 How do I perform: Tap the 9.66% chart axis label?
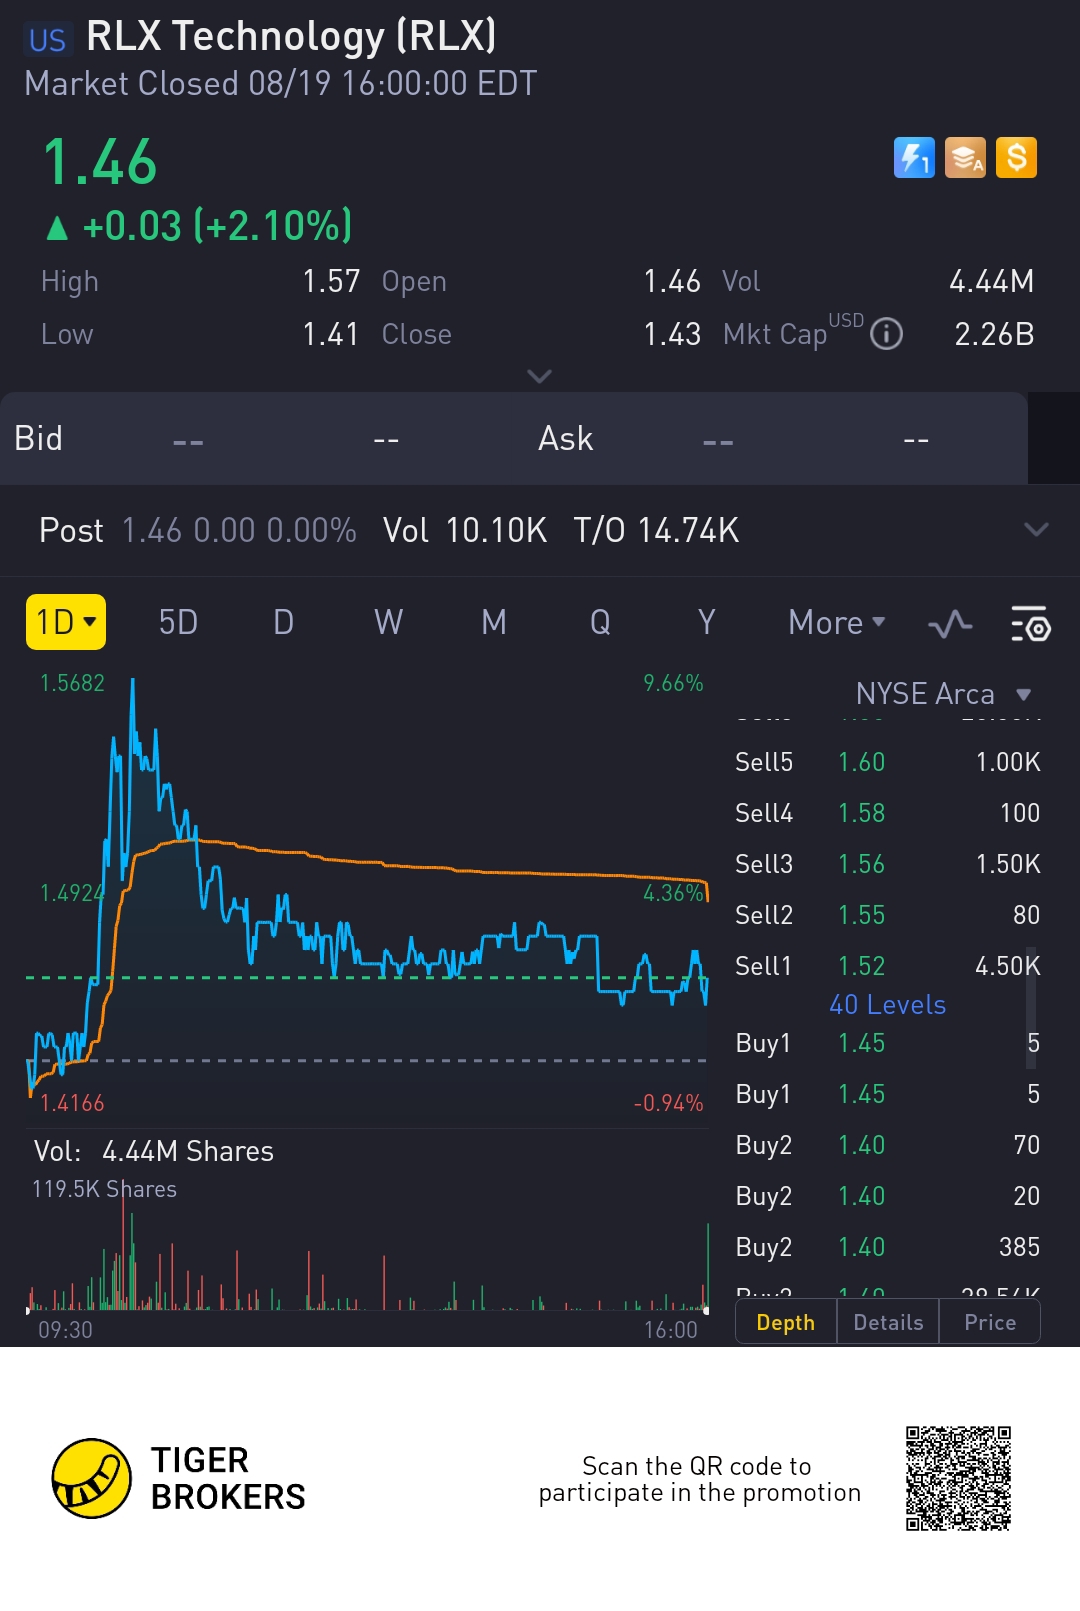click(x=673, y=683)
